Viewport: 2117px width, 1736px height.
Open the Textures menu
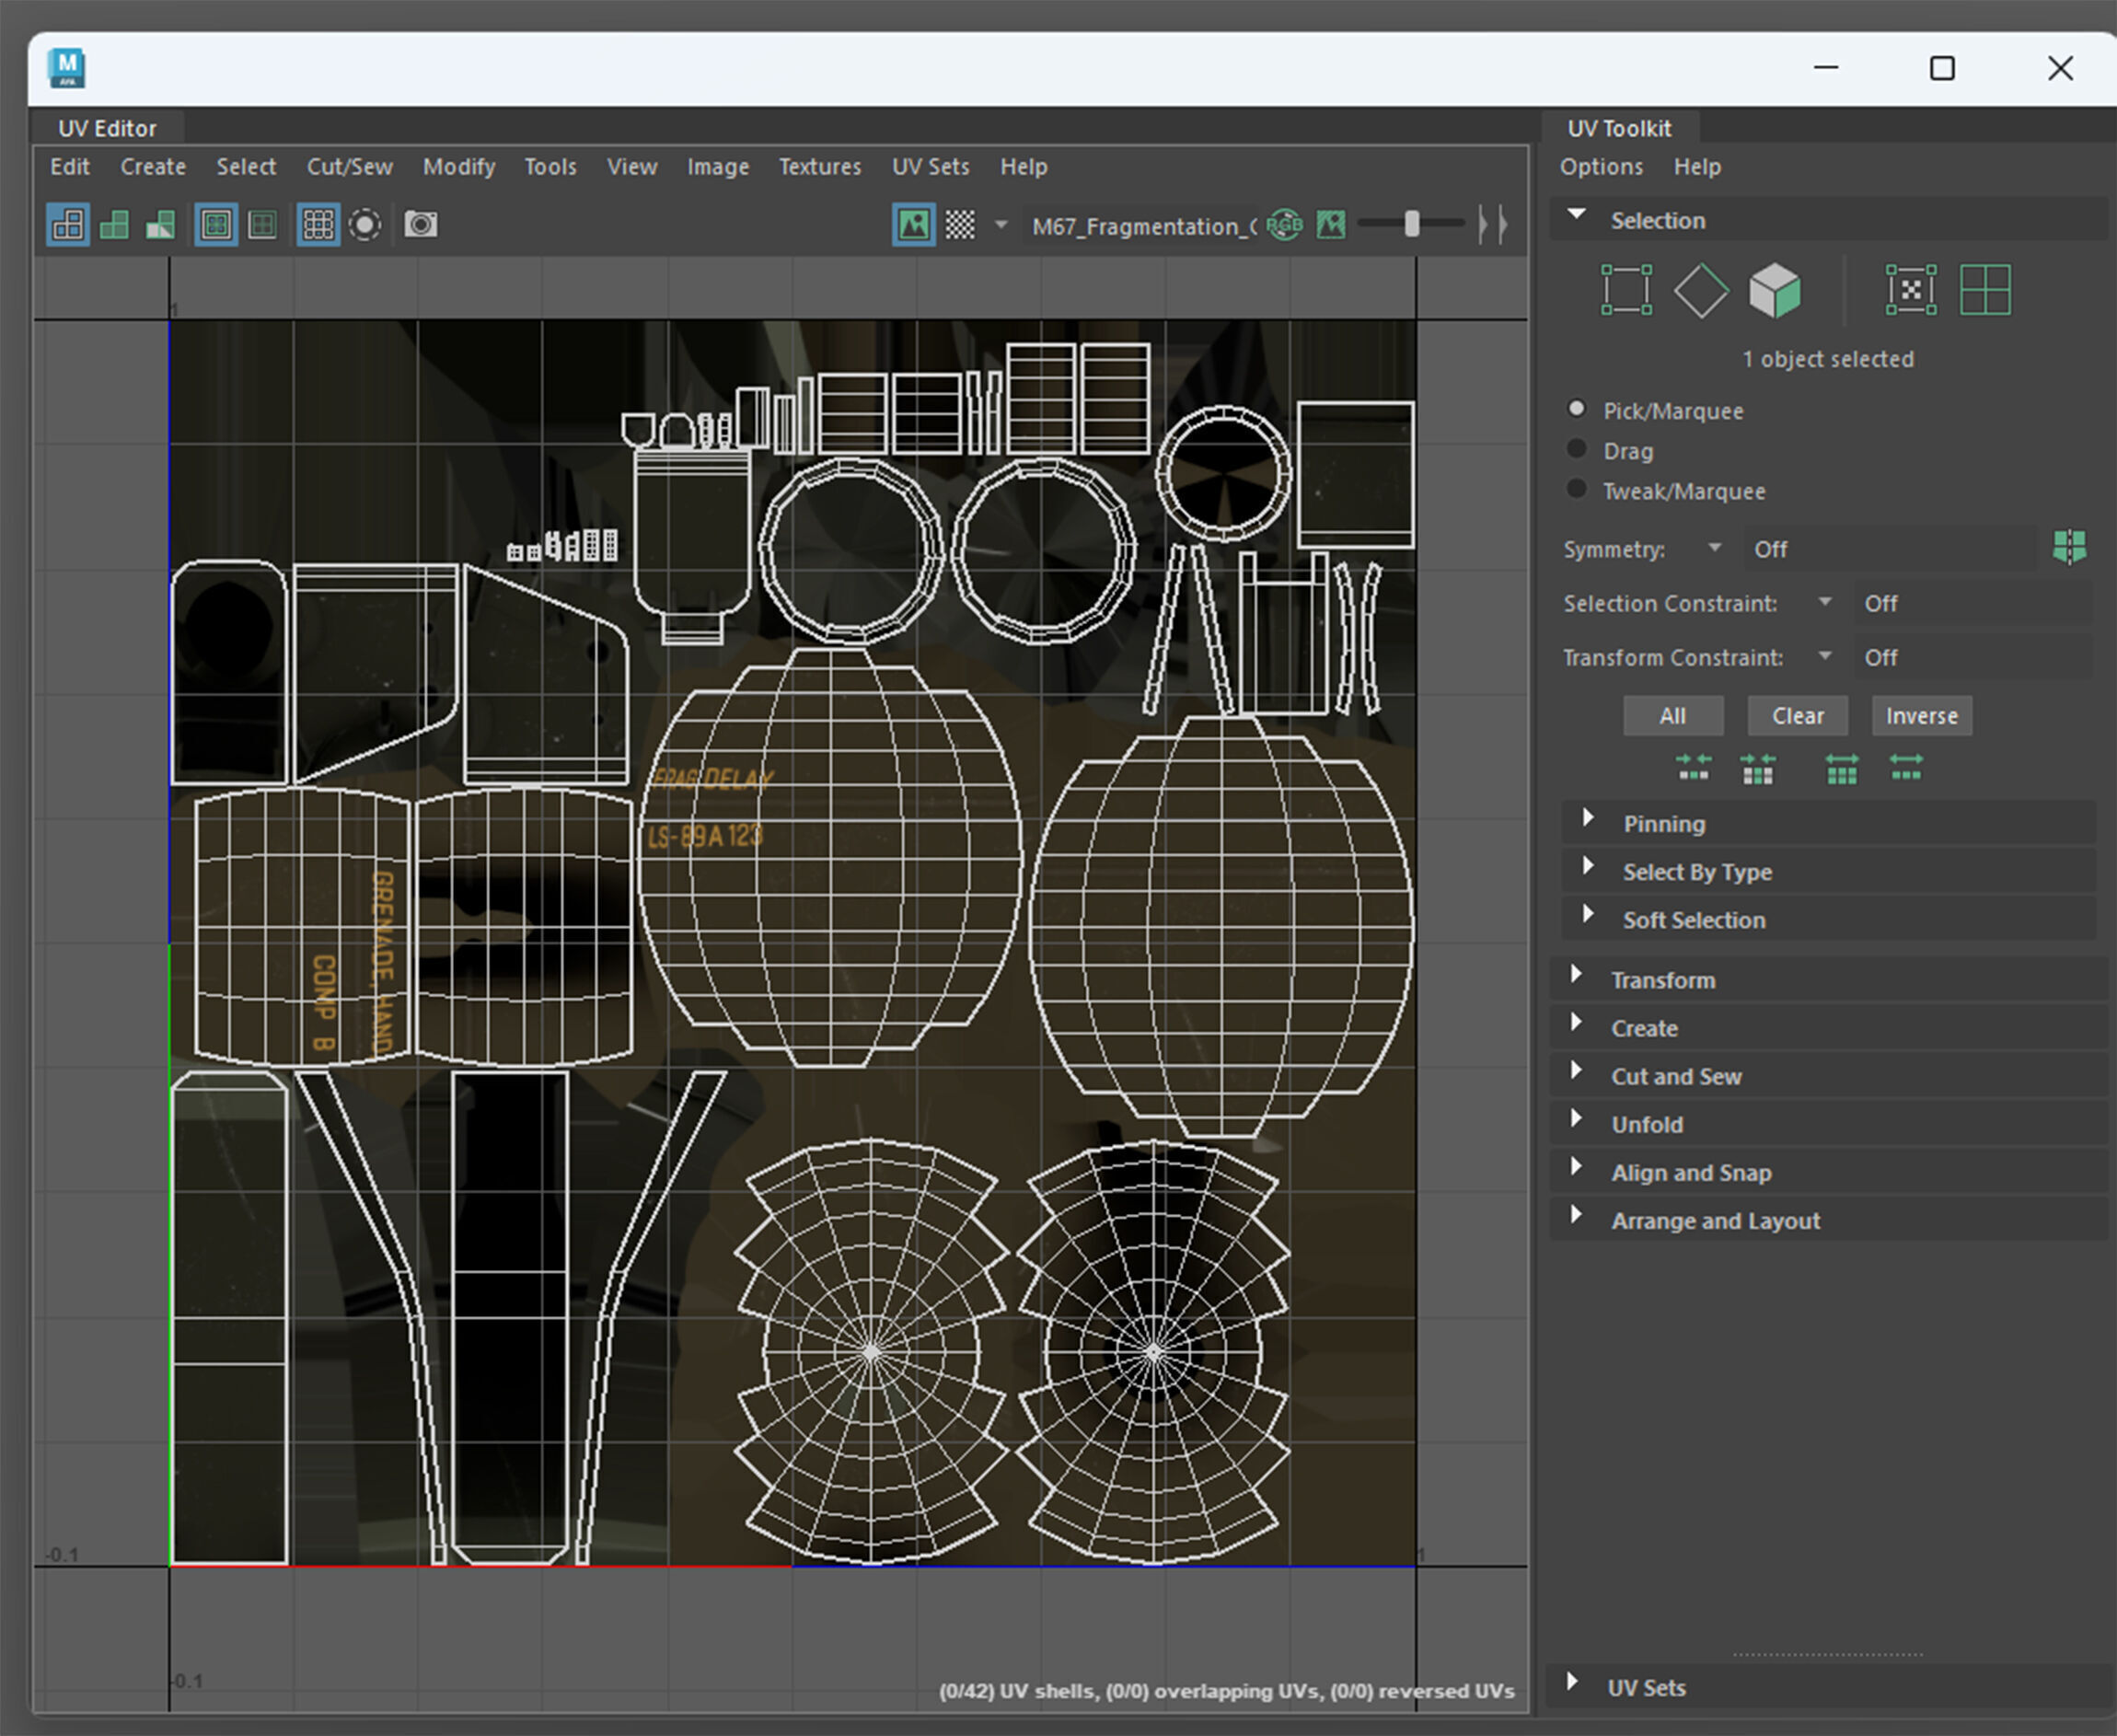point(819,167)
